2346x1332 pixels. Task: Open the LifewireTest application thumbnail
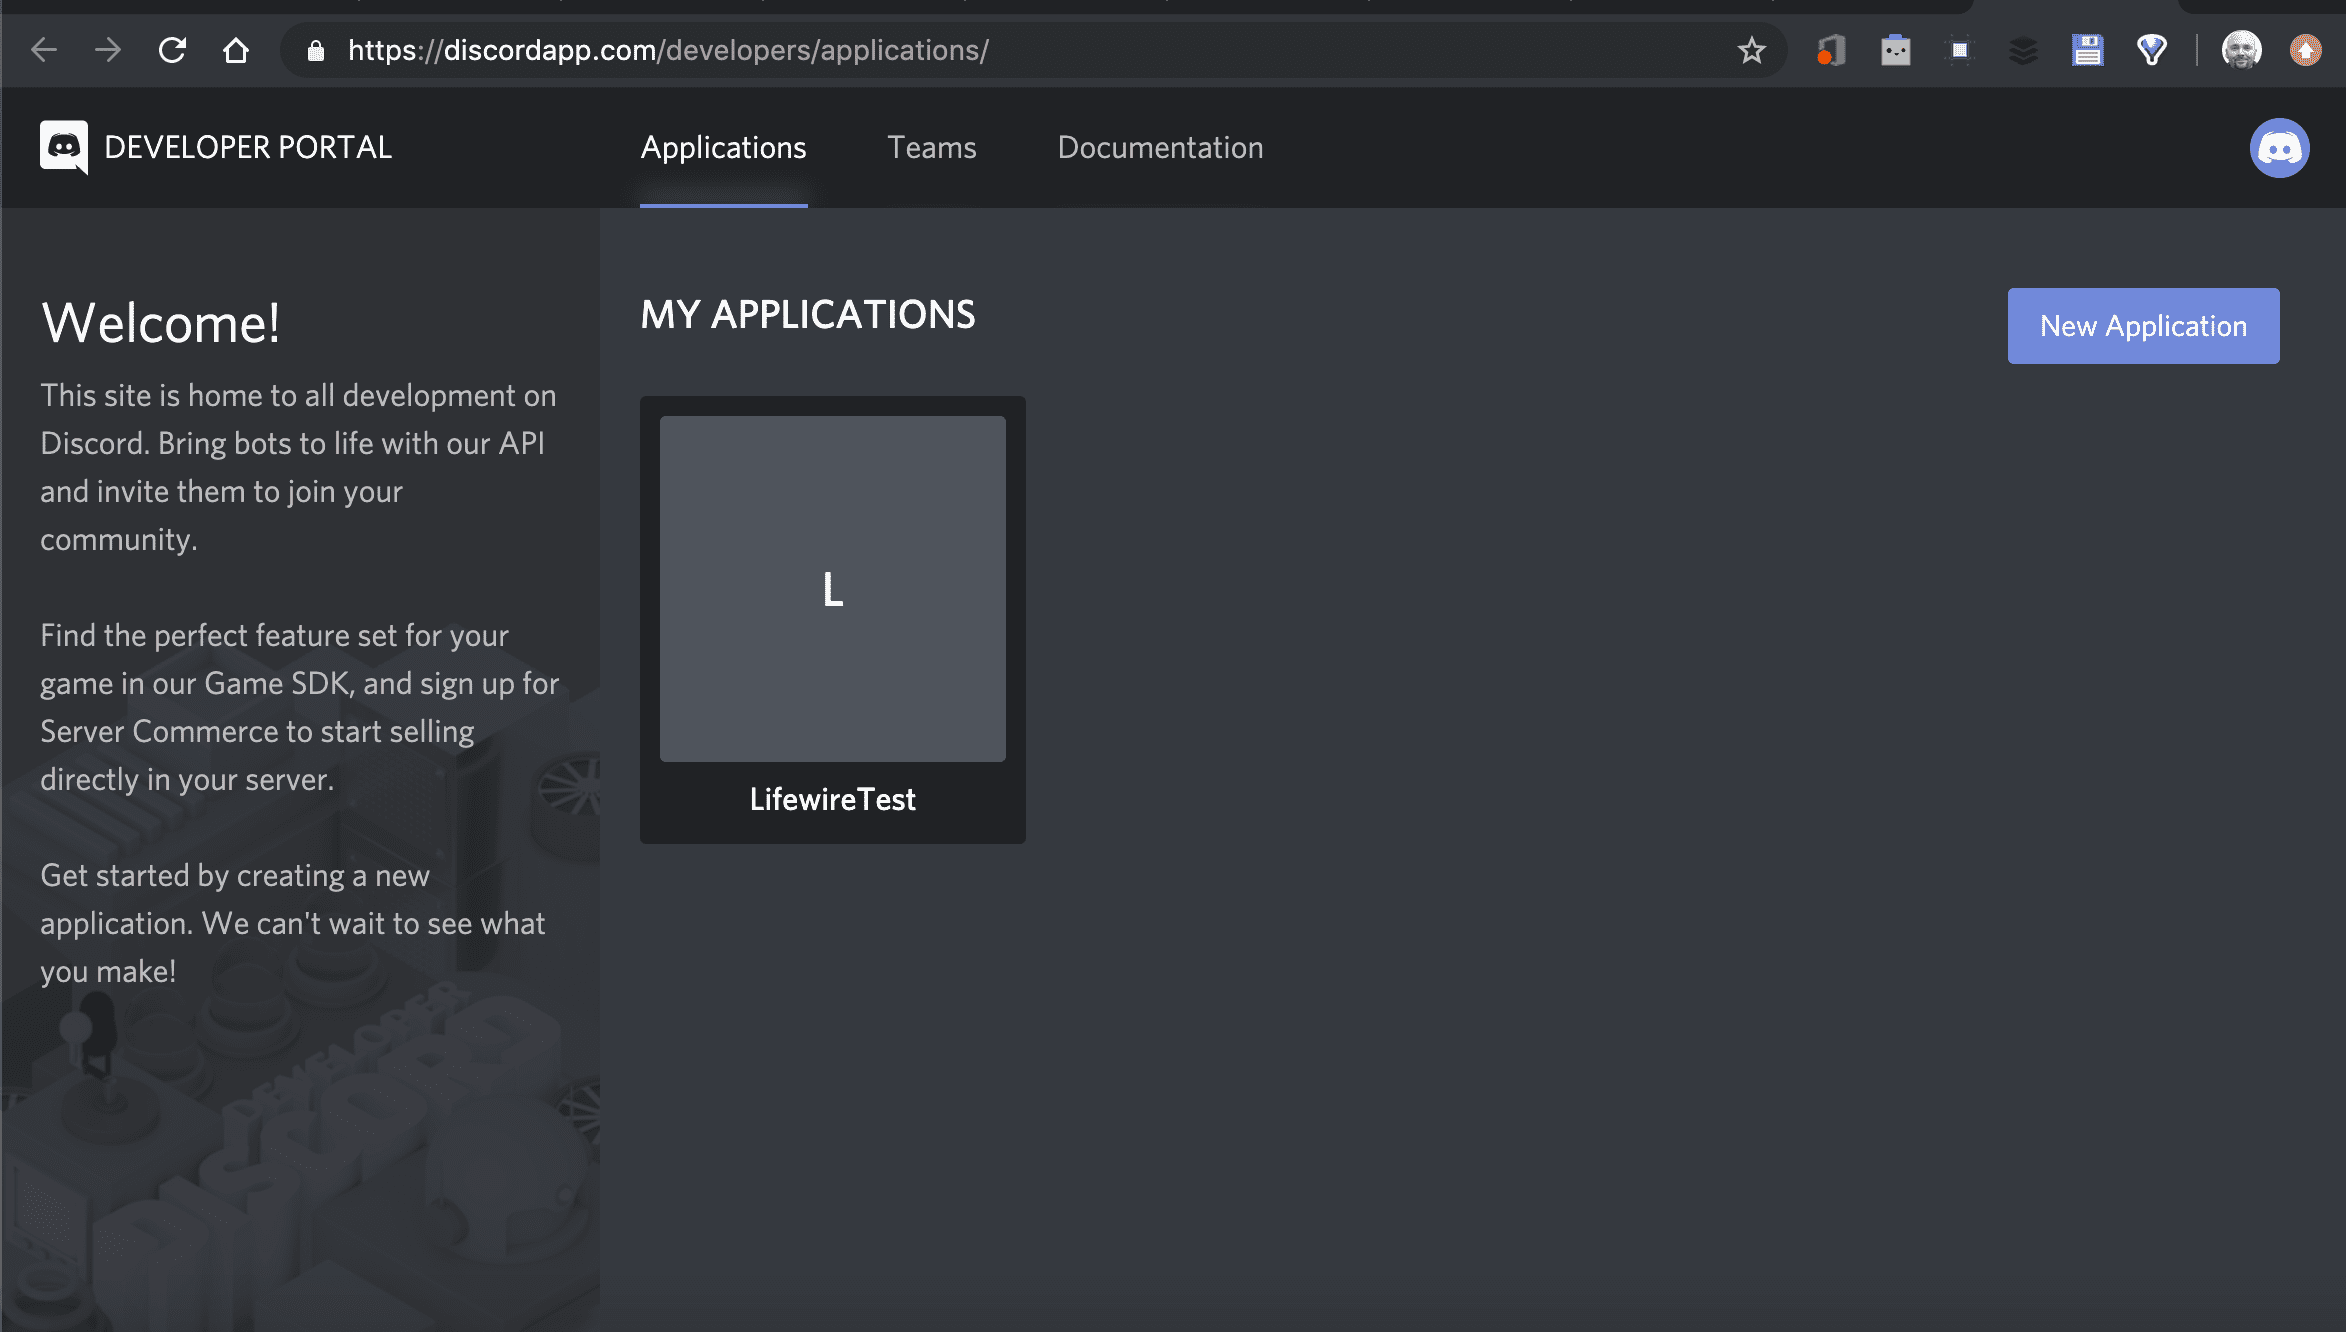tap(832, 588)
